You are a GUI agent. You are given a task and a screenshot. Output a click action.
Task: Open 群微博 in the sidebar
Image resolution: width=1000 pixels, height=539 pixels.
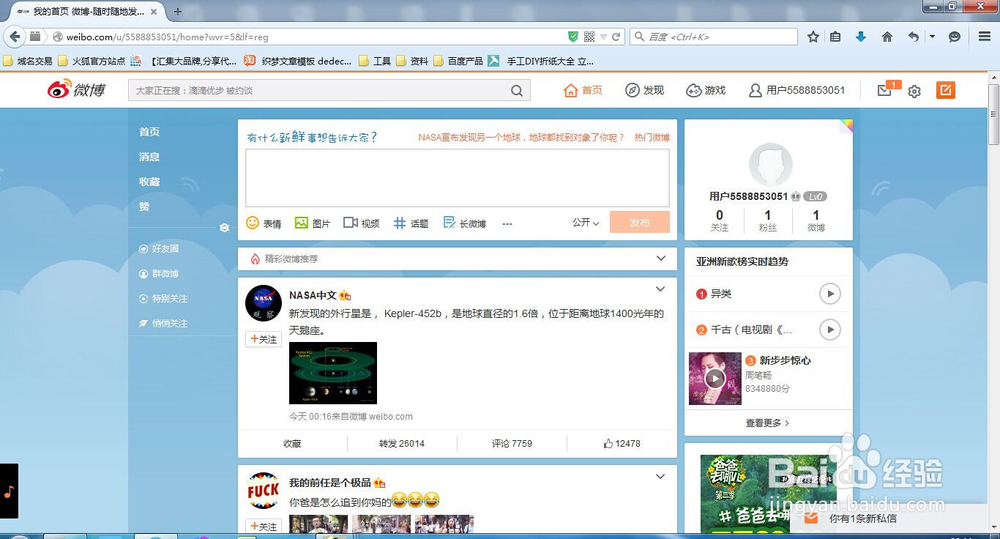159,274
